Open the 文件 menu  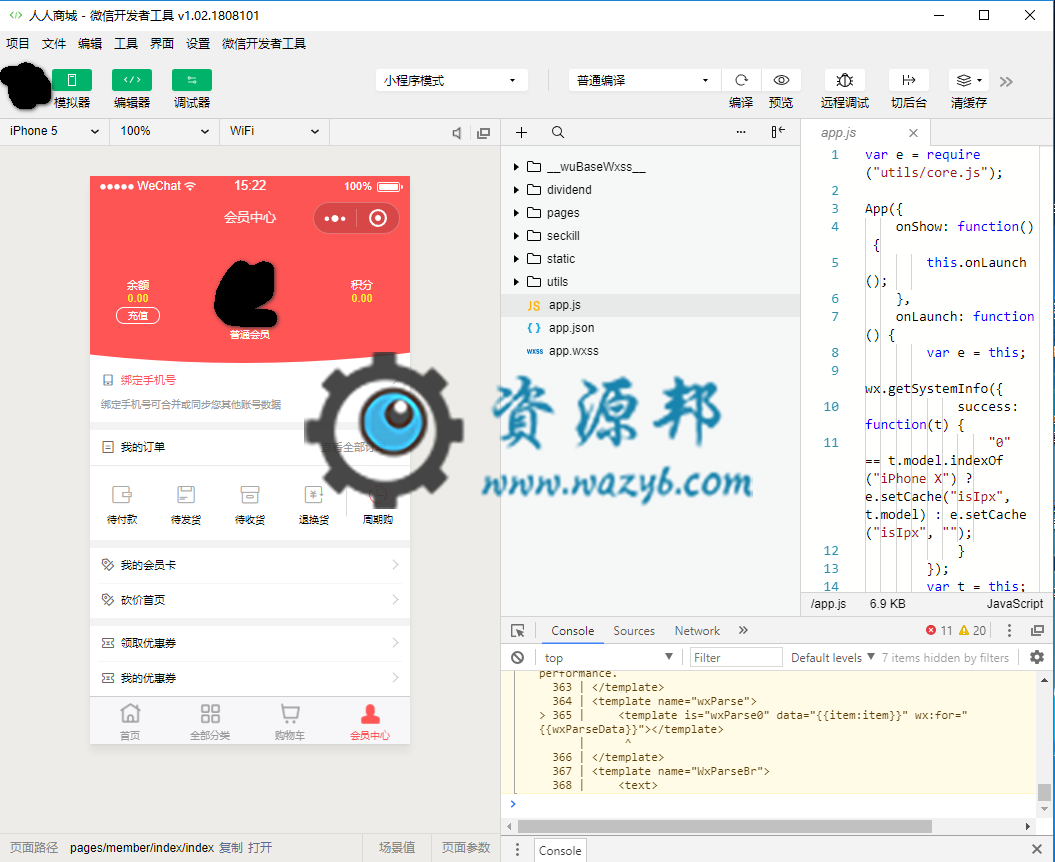point(54,44)
